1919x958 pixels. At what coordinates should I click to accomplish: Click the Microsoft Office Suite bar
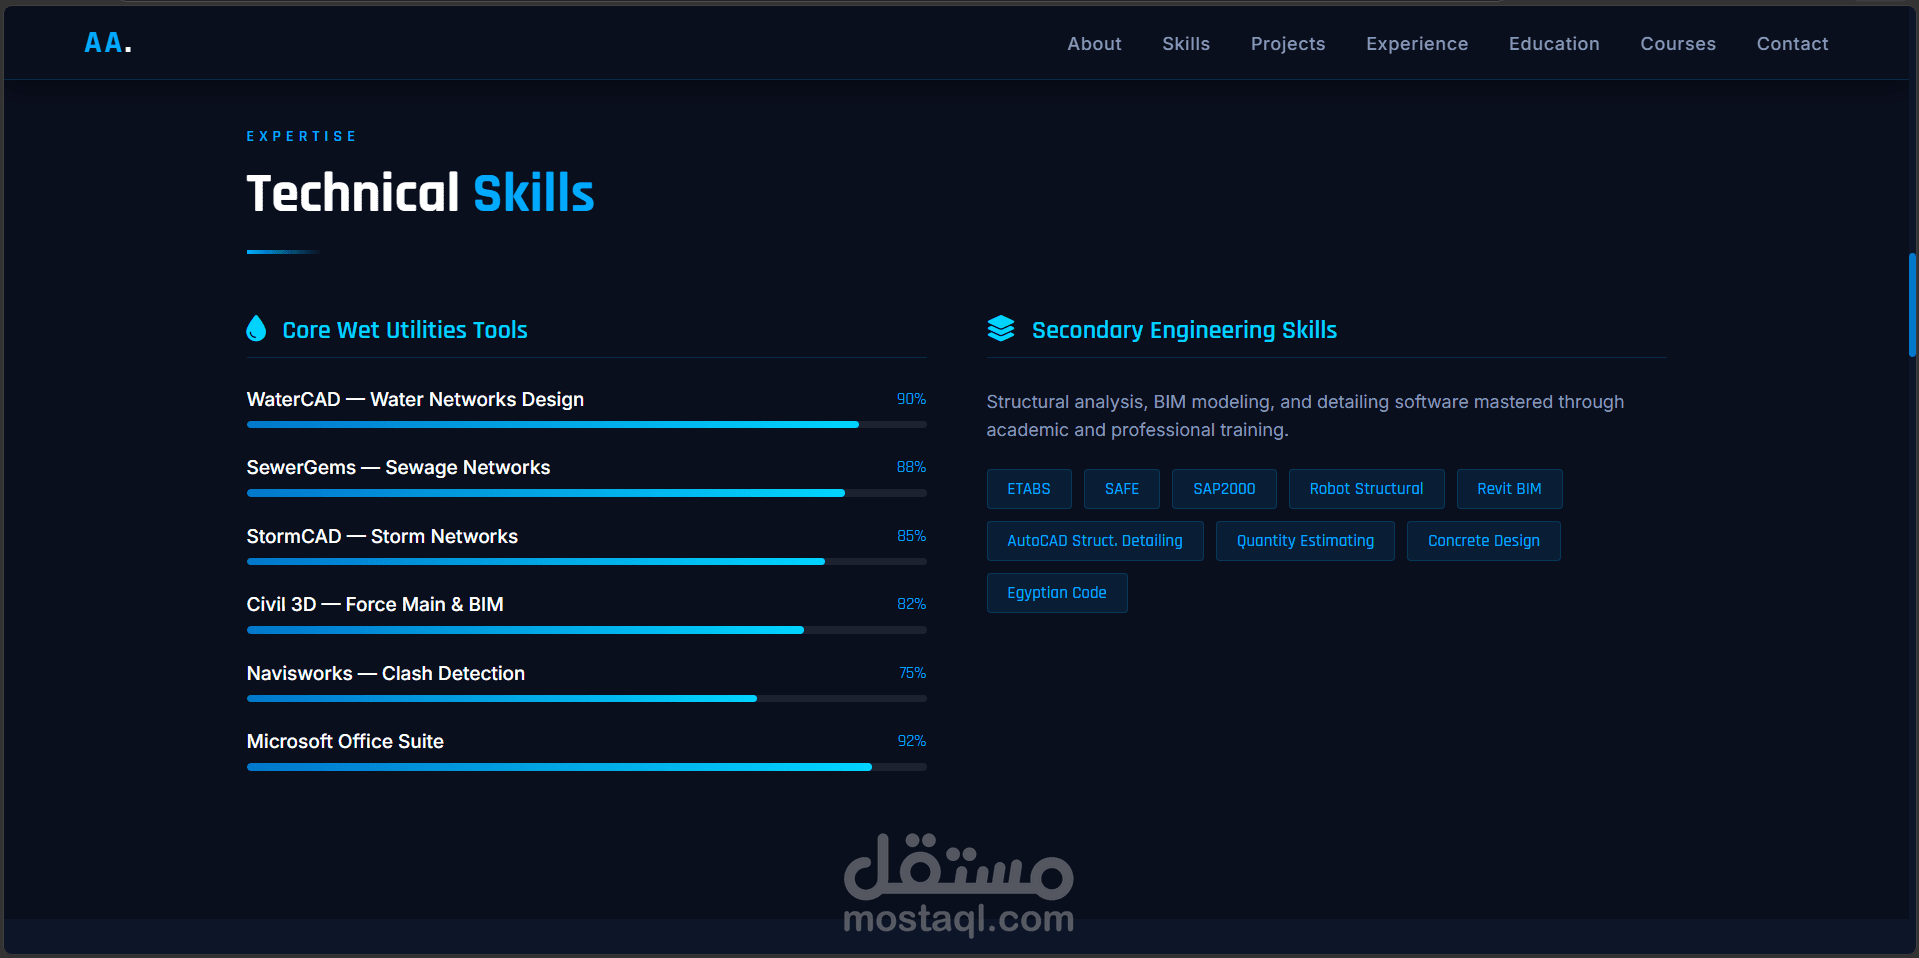[x=587, y=767]
